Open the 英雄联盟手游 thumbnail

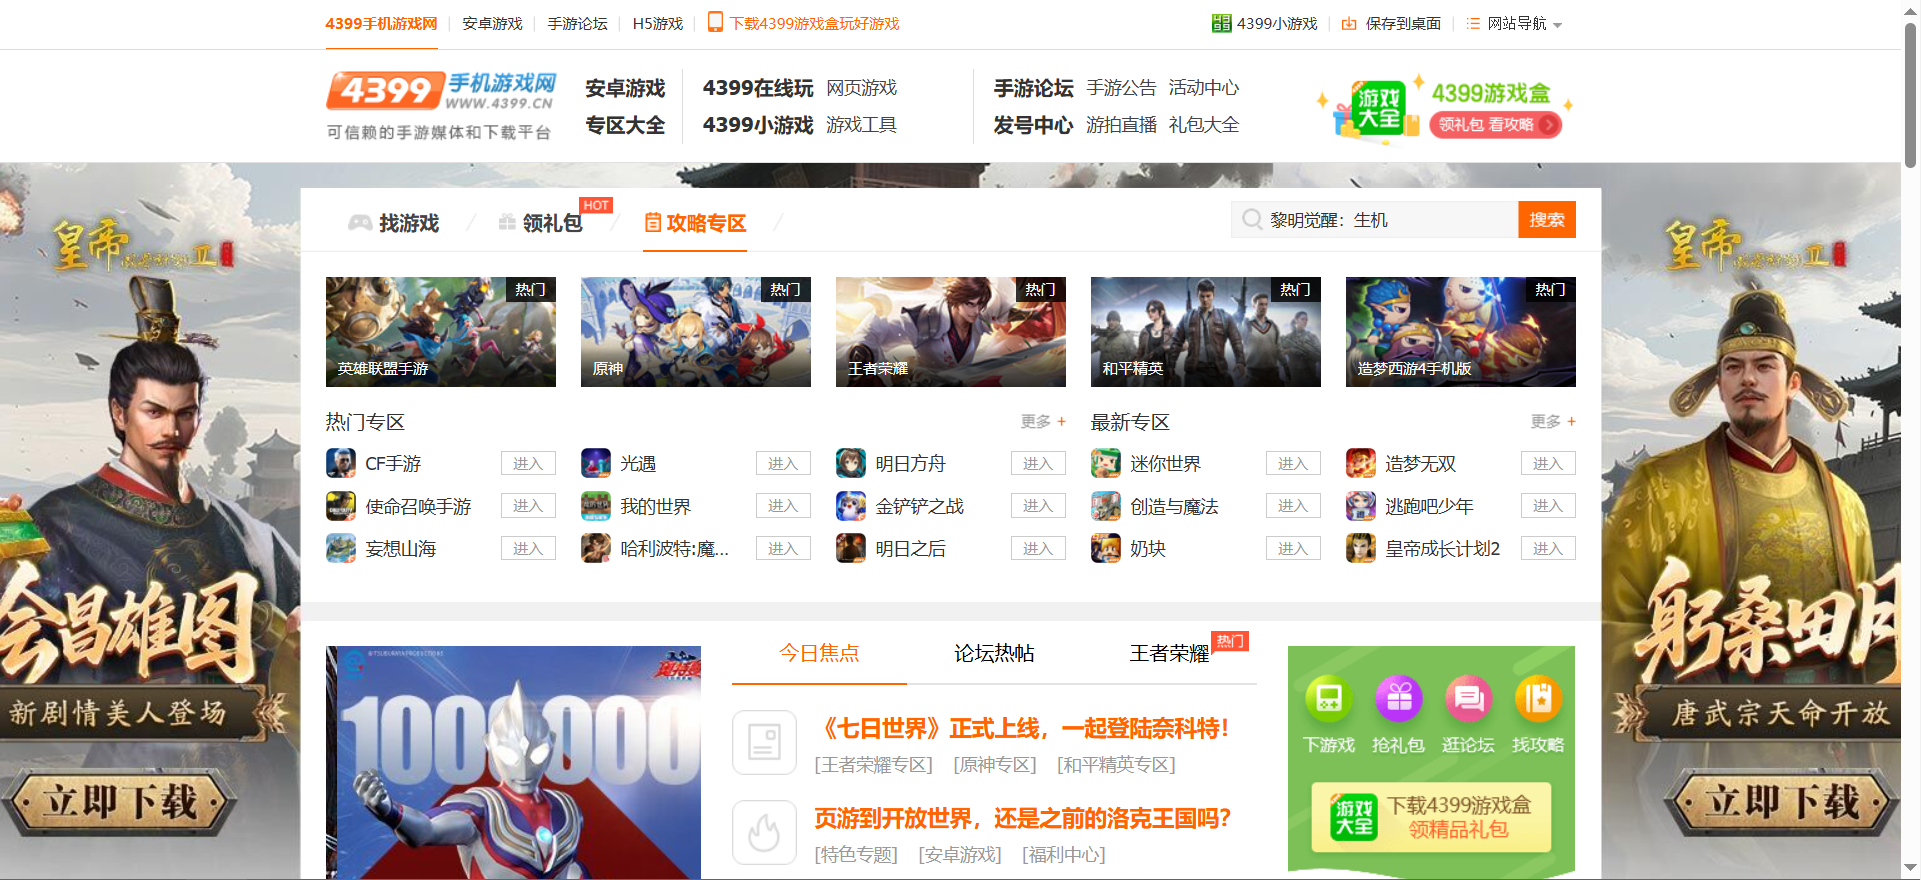[441, 332]
